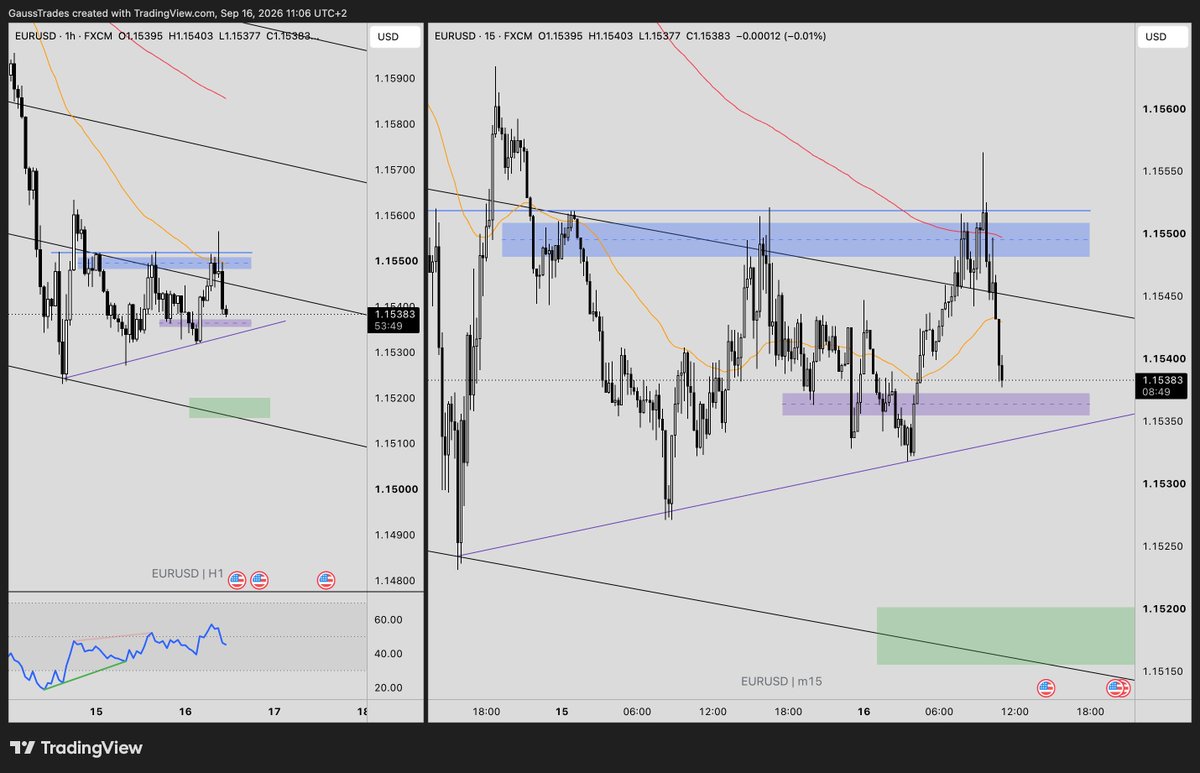Click price label 1.15800 on 1h axis
1200x773 pixels.
click(x=396, y=125)
